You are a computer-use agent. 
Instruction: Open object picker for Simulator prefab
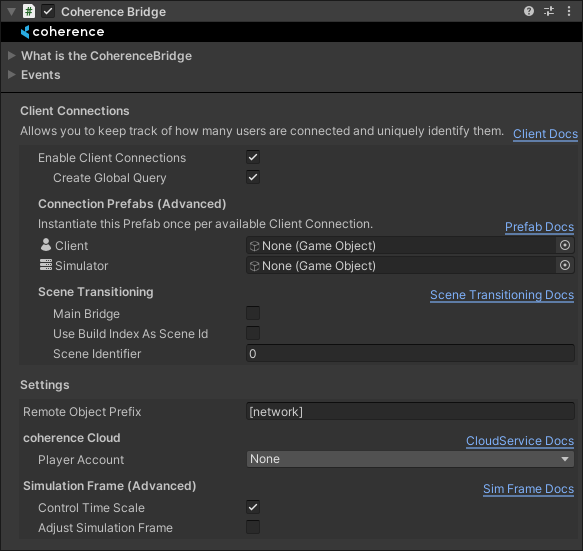click(x=565, y=265)
